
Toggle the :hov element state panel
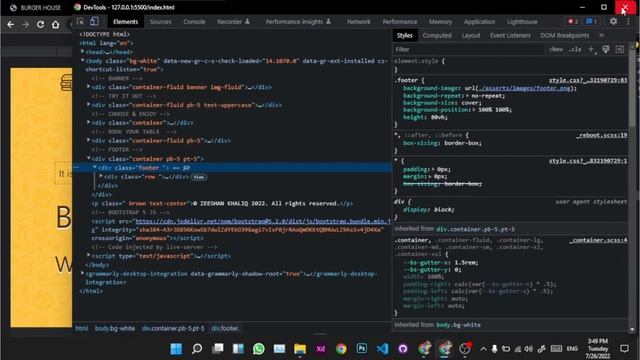(556, 49)
